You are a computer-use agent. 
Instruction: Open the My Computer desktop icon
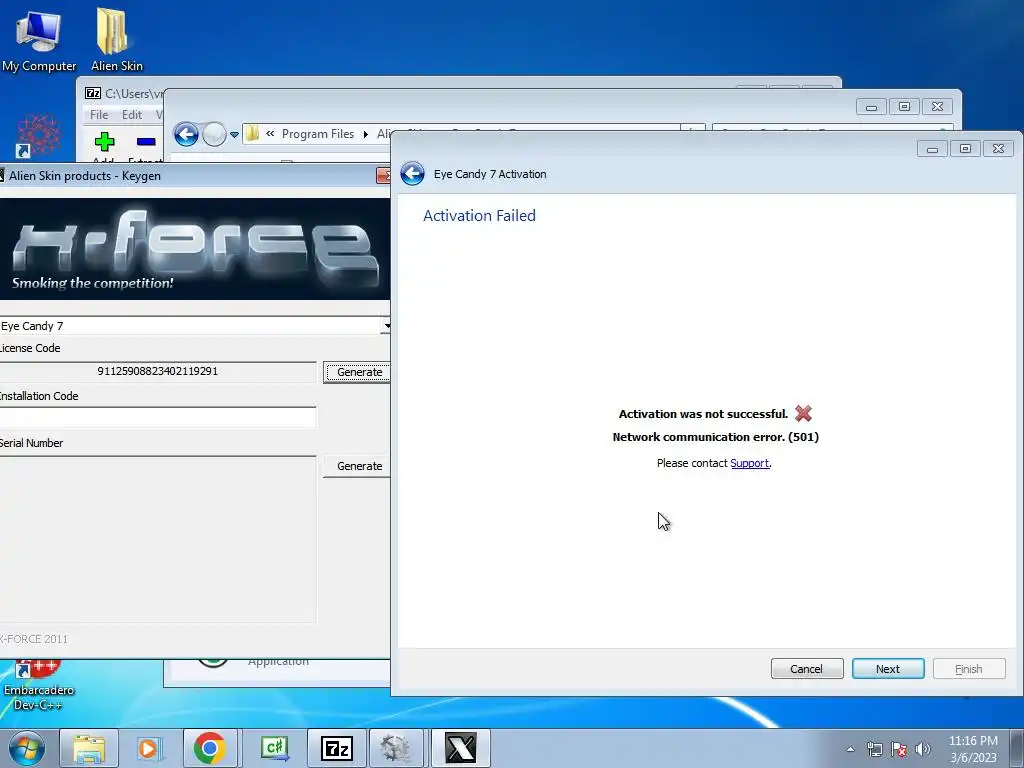click(39, 40)
